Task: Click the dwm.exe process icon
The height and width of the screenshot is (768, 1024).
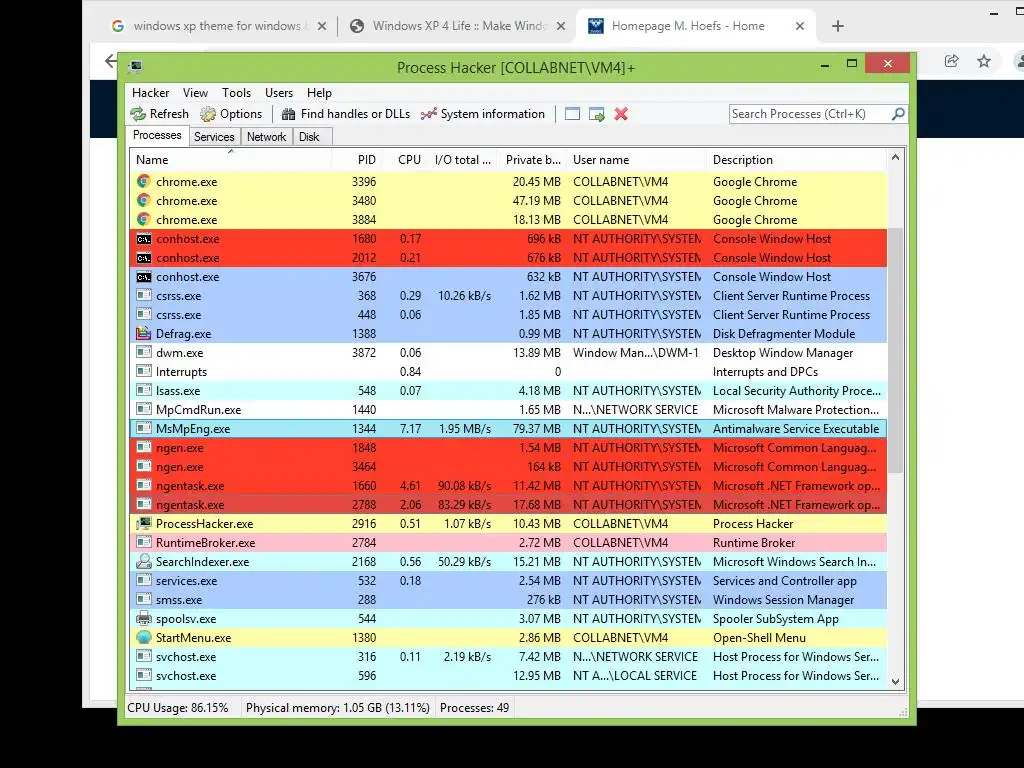Action: (x=144, y=353)
